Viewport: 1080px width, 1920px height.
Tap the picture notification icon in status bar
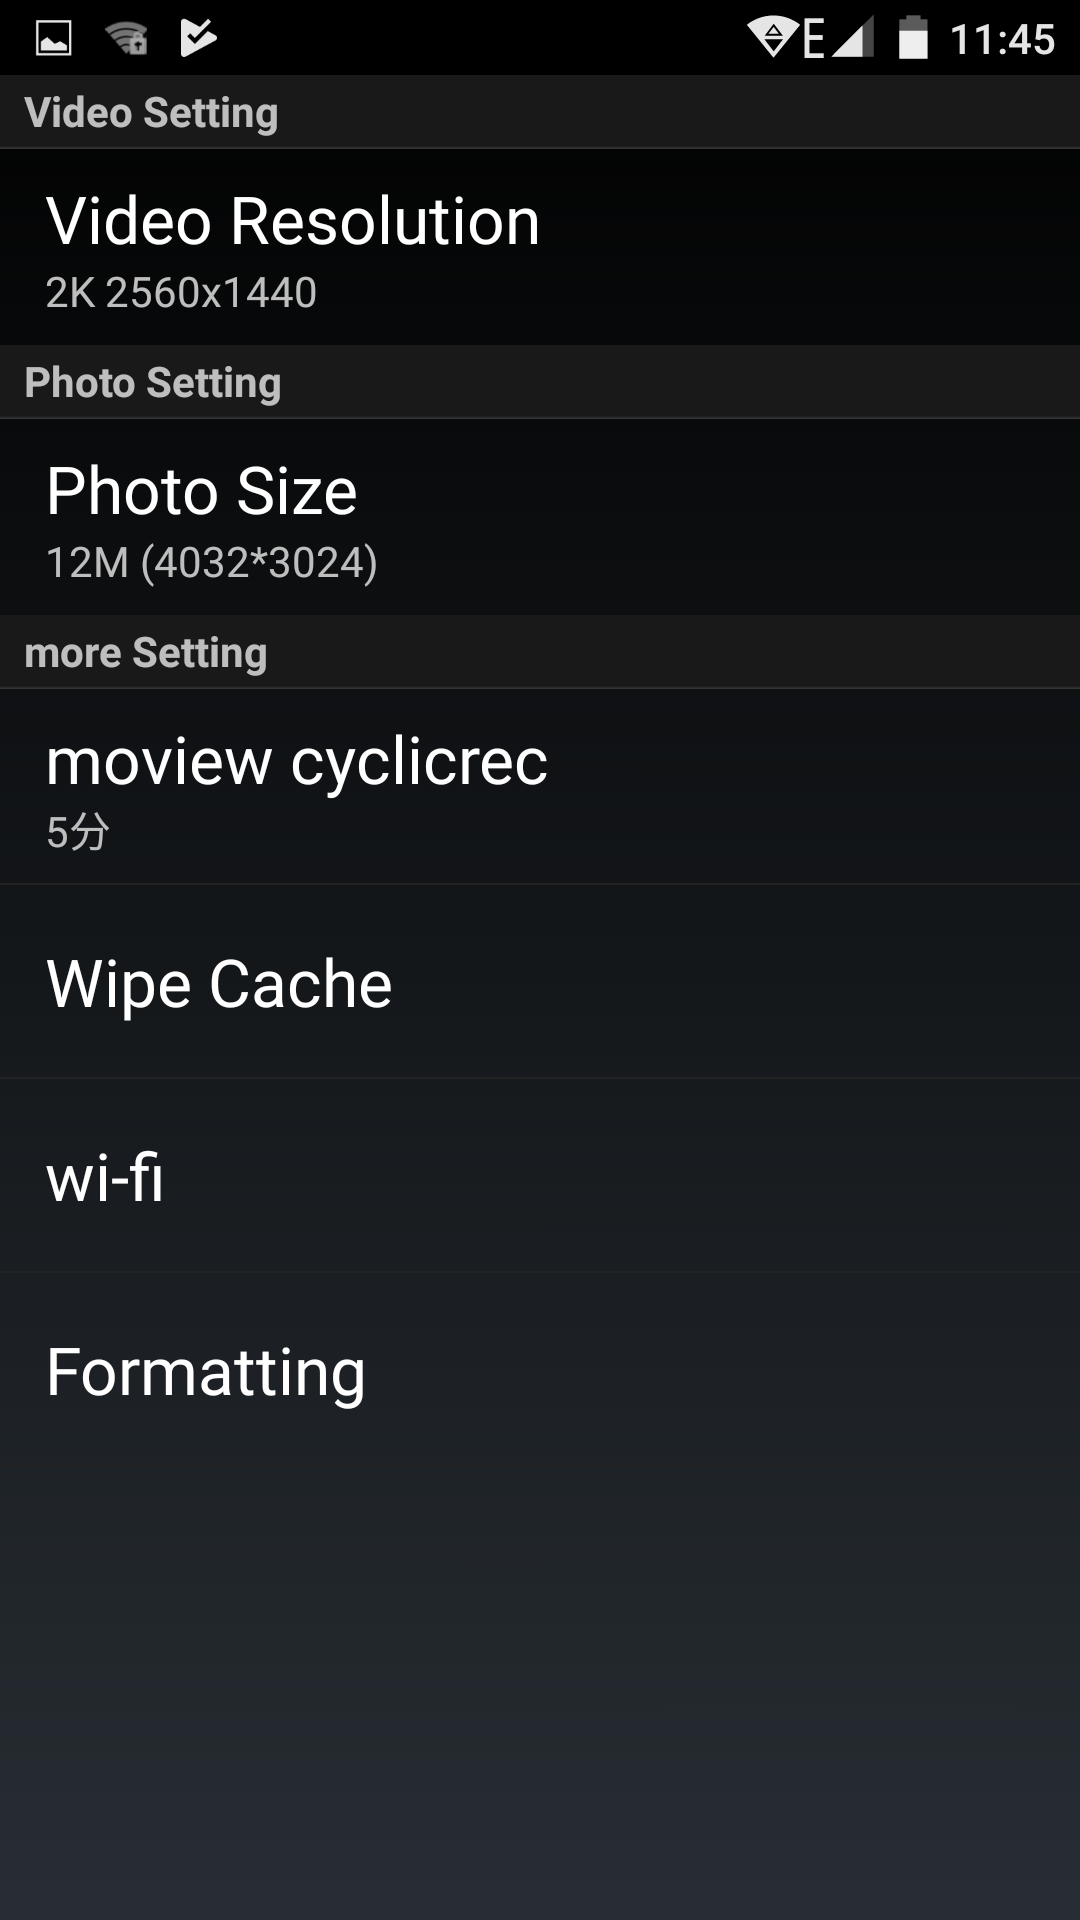tap(54, 39)
